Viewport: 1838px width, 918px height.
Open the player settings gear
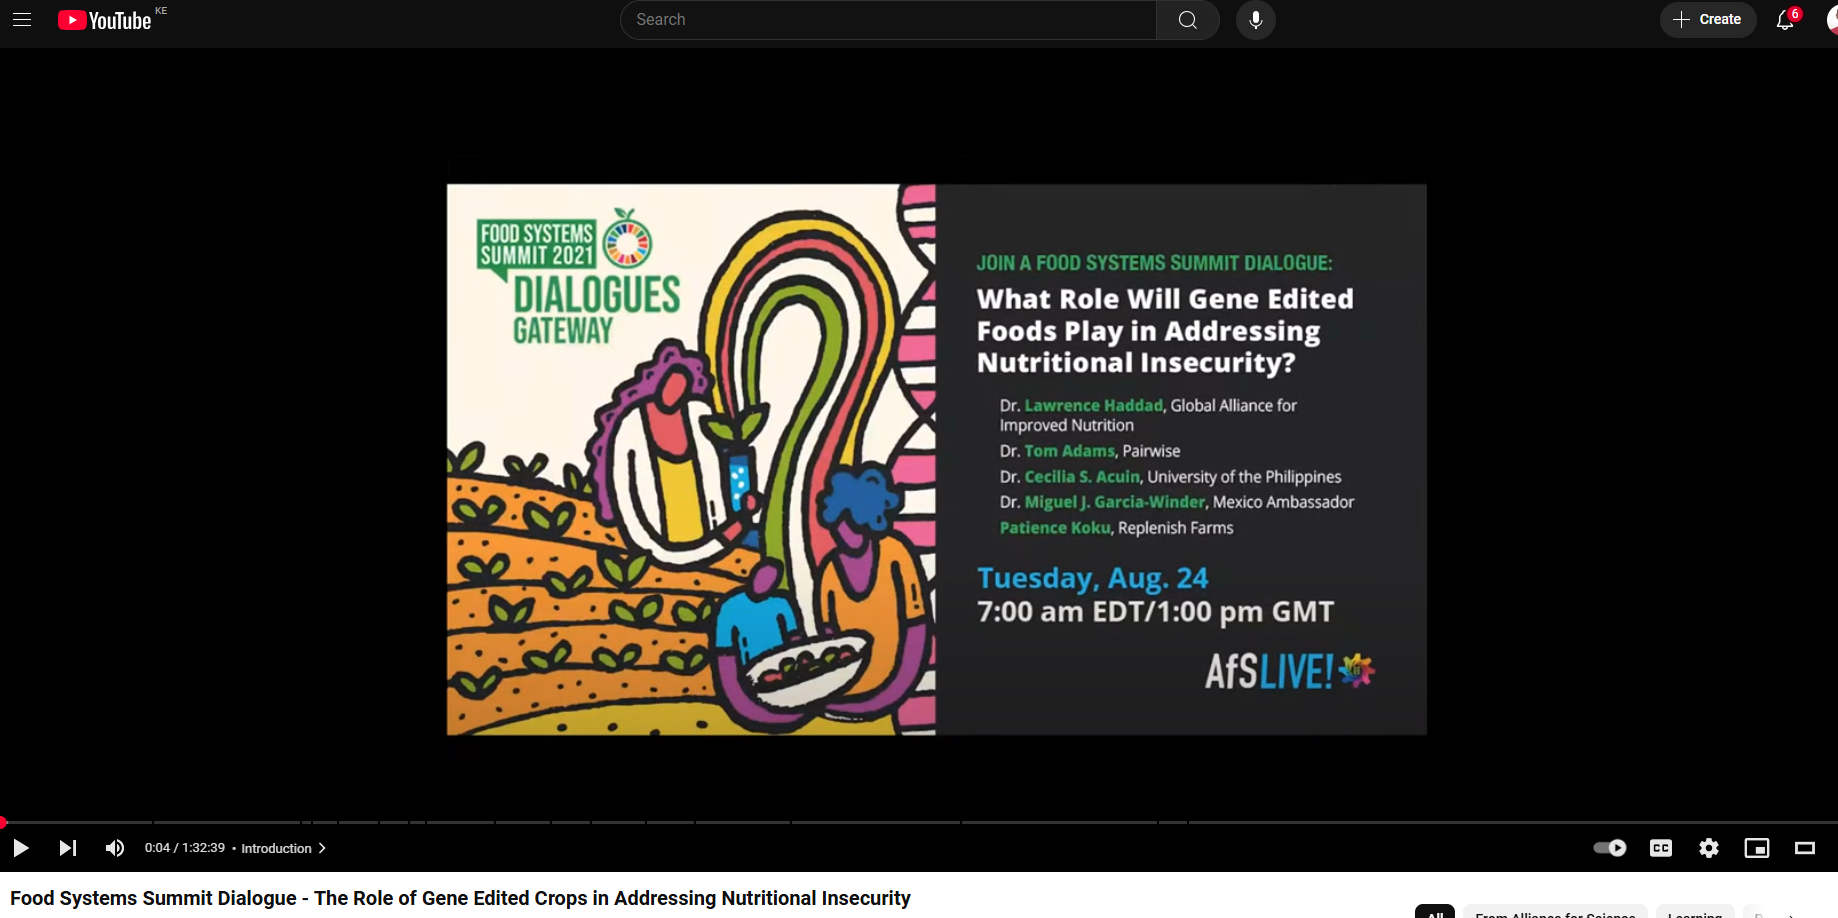[1709, 848]
